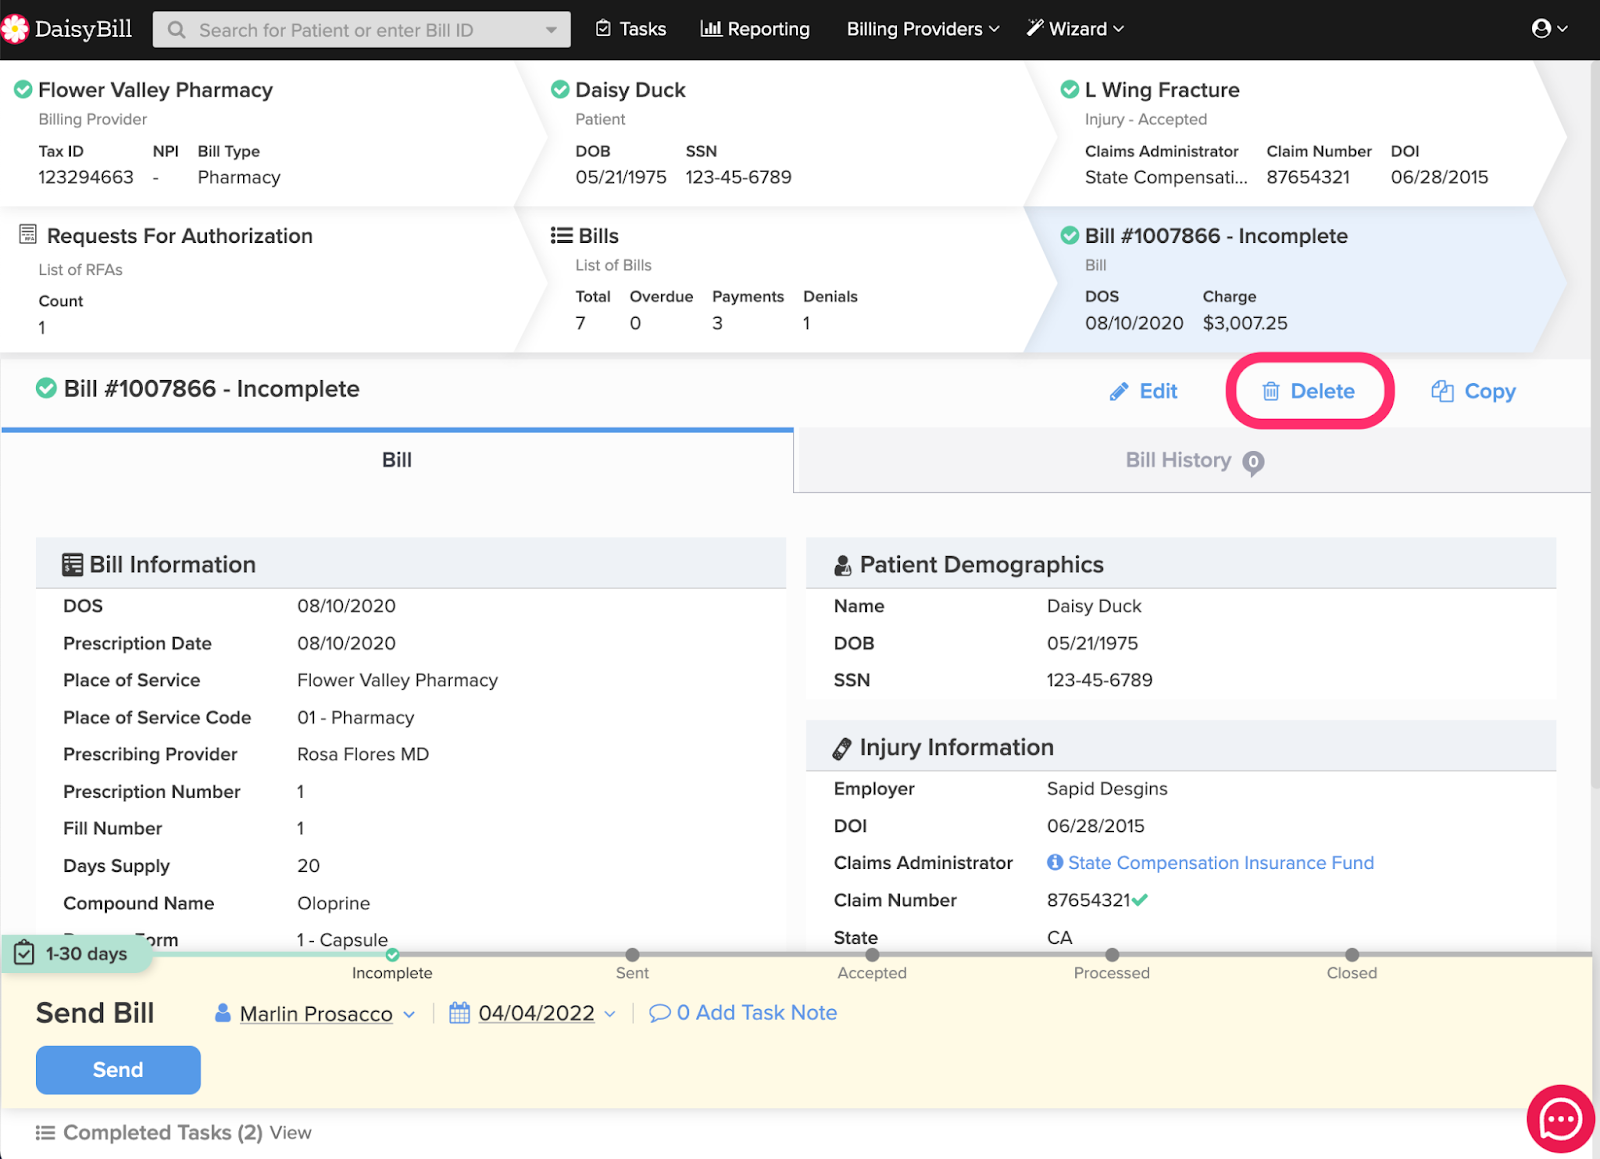Click the search magnifier icon

(177, 30)
